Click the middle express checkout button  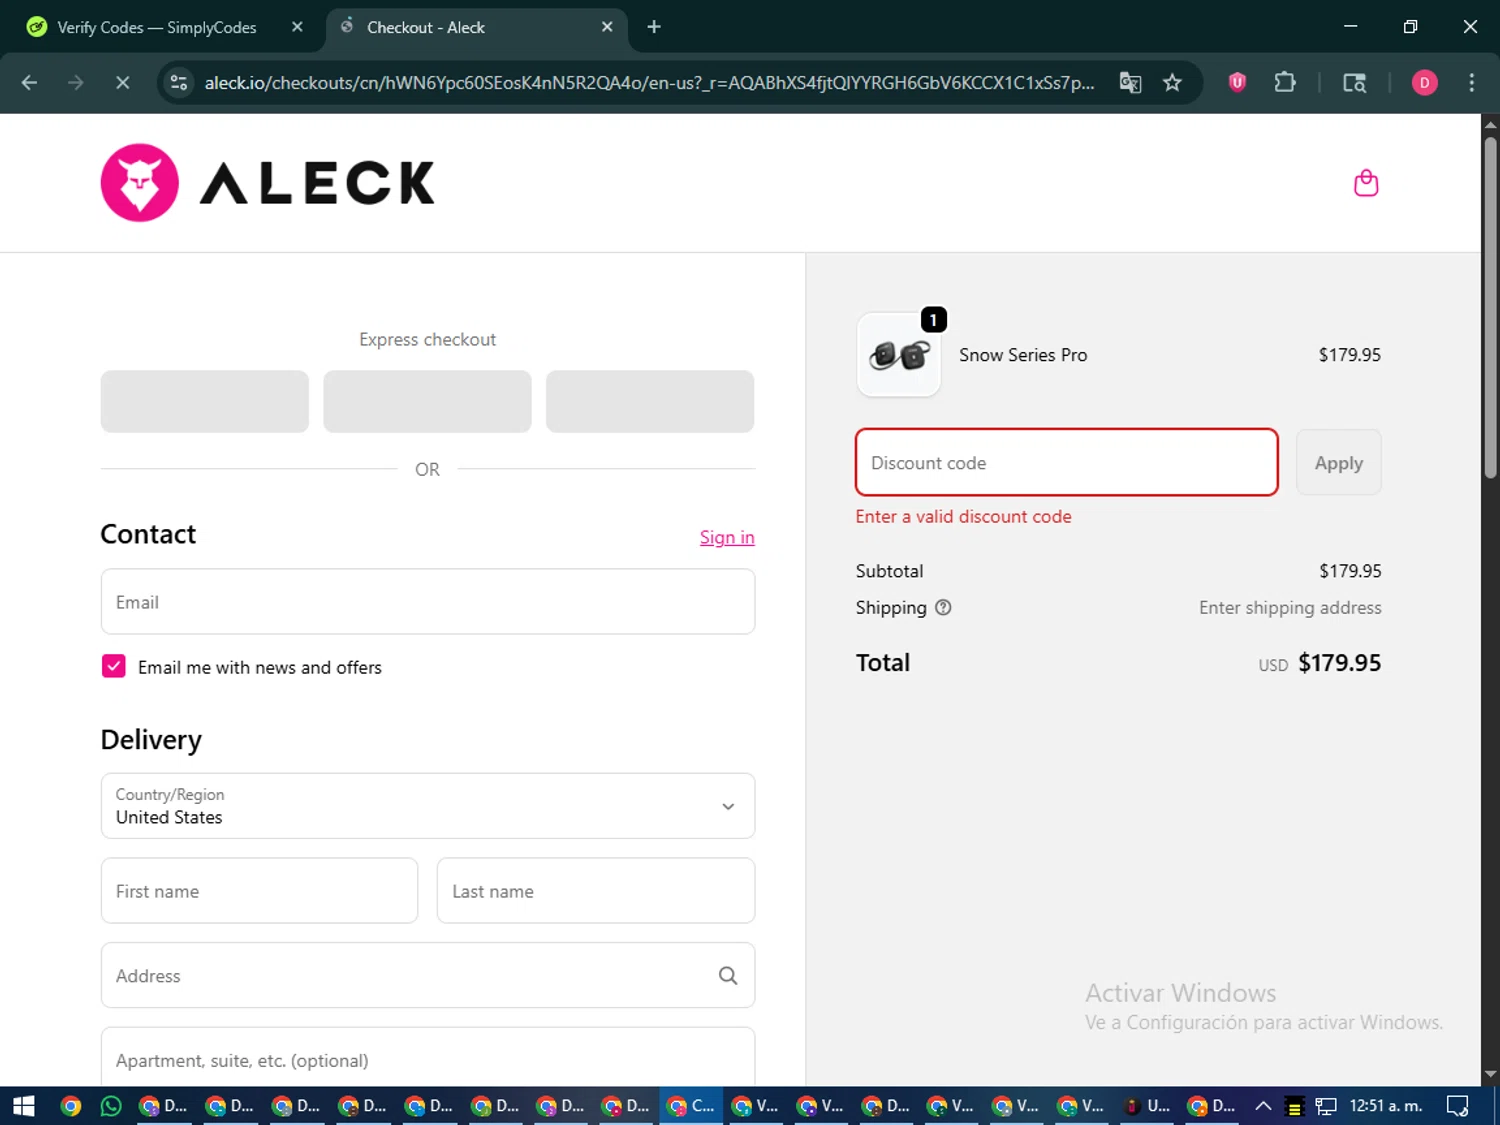[427, 401]
